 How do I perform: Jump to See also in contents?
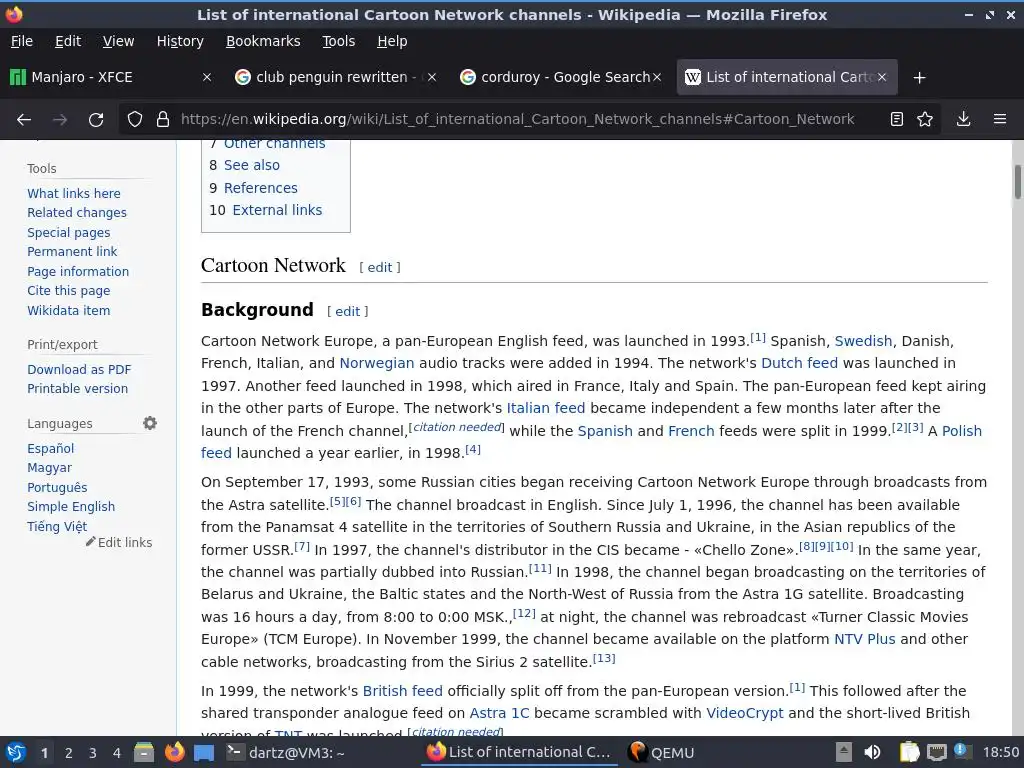pyautogui.click(x=251, y=165)
